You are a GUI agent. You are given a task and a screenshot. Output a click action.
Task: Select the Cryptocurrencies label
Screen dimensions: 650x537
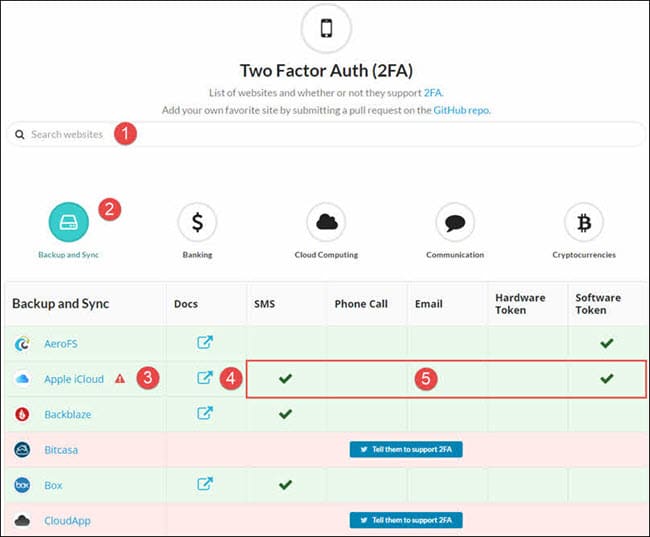(584, 255)
